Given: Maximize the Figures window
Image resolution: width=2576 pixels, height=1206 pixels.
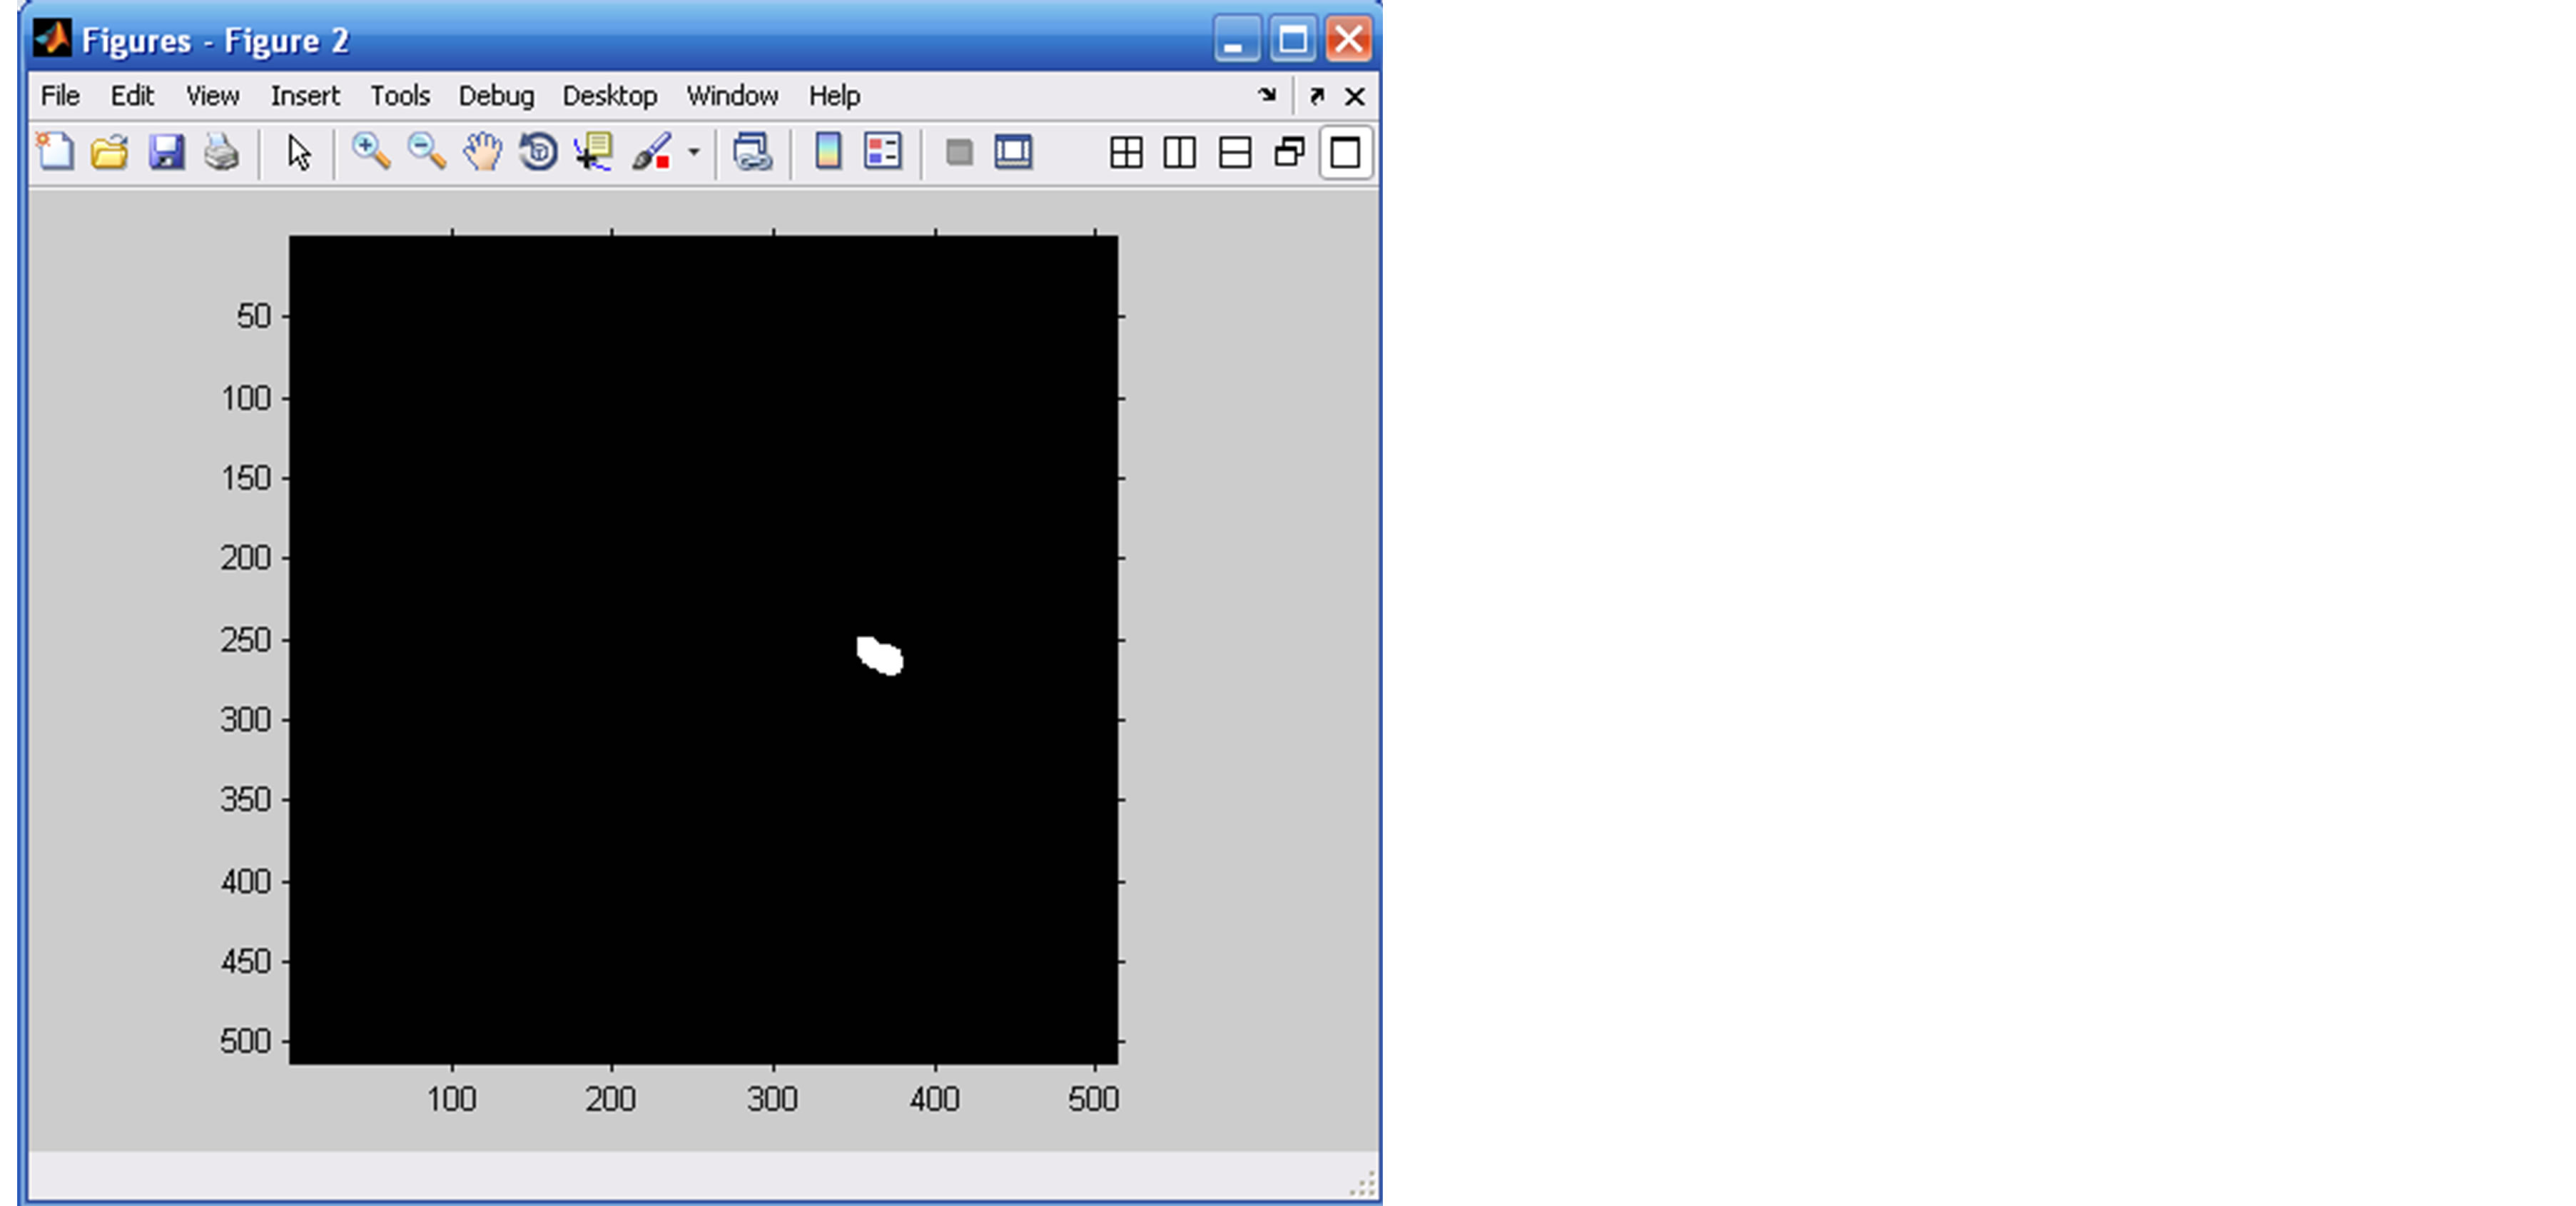Looking at the screenshot, I should [x=1292, y=40].
